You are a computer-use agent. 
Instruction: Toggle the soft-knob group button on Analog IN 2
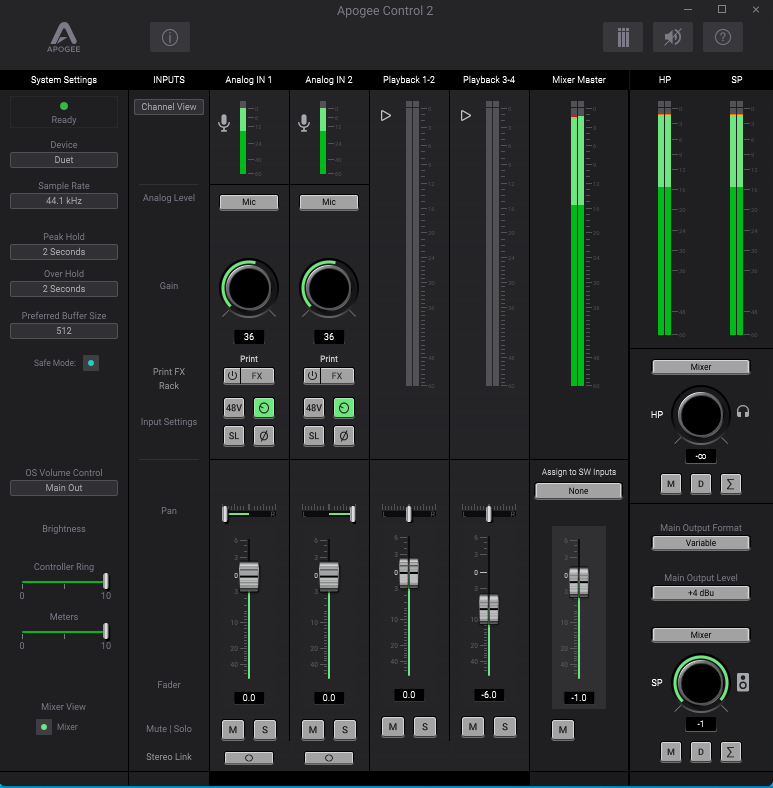tap(344, 408)
